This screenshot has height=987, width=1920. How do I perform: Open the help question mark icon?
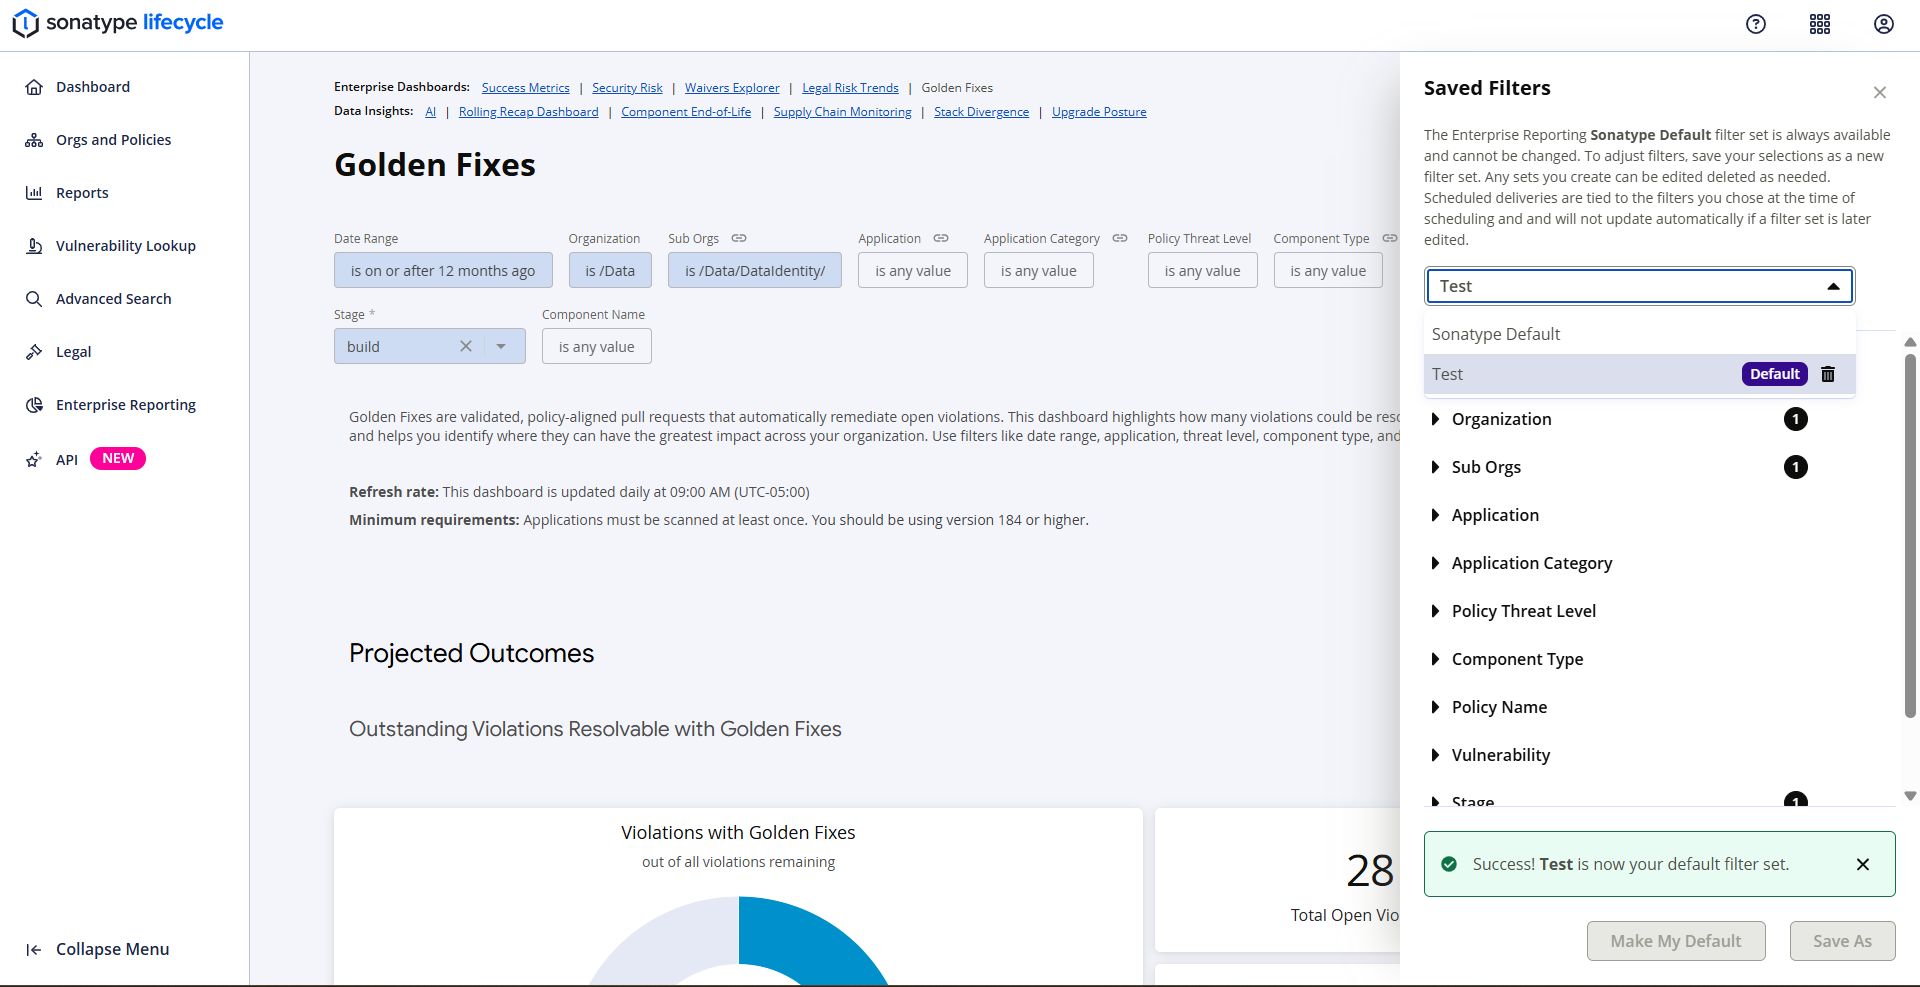1756,24
